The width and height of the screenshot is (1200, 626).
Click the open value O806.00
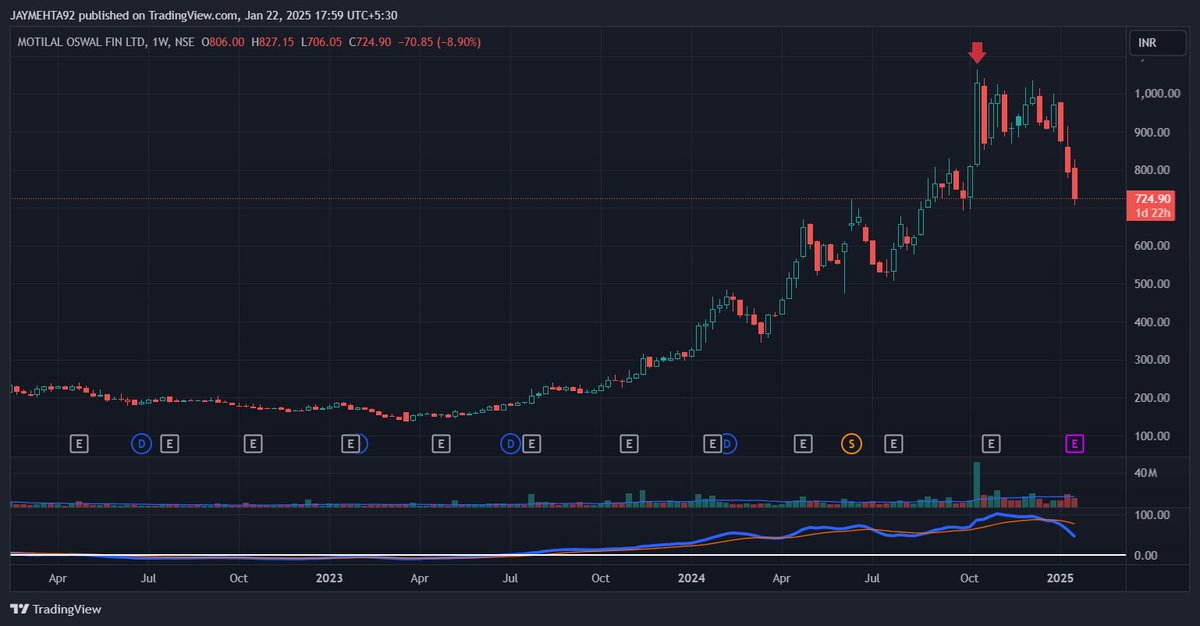click(x=224, y=43)
